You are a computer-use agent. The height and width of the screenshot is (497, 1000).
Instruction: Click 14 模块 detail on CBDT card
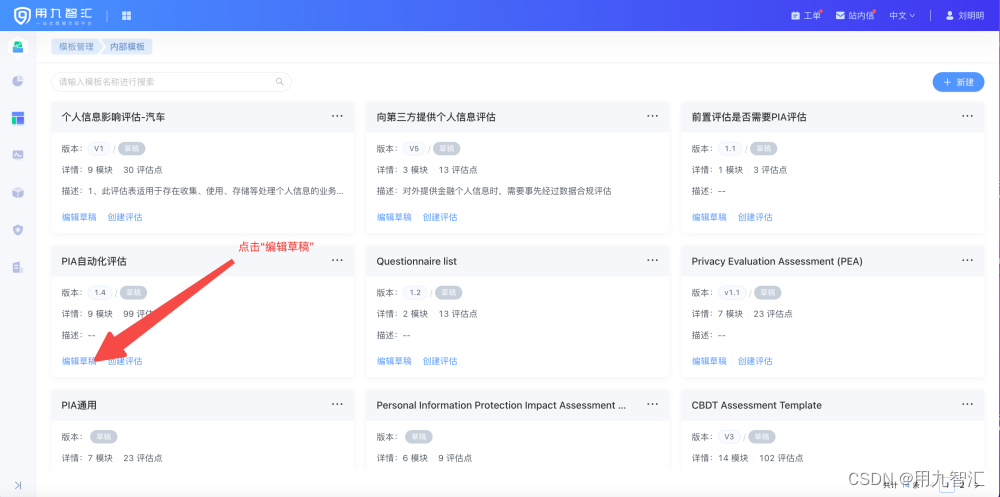click(x=732, y=458)
